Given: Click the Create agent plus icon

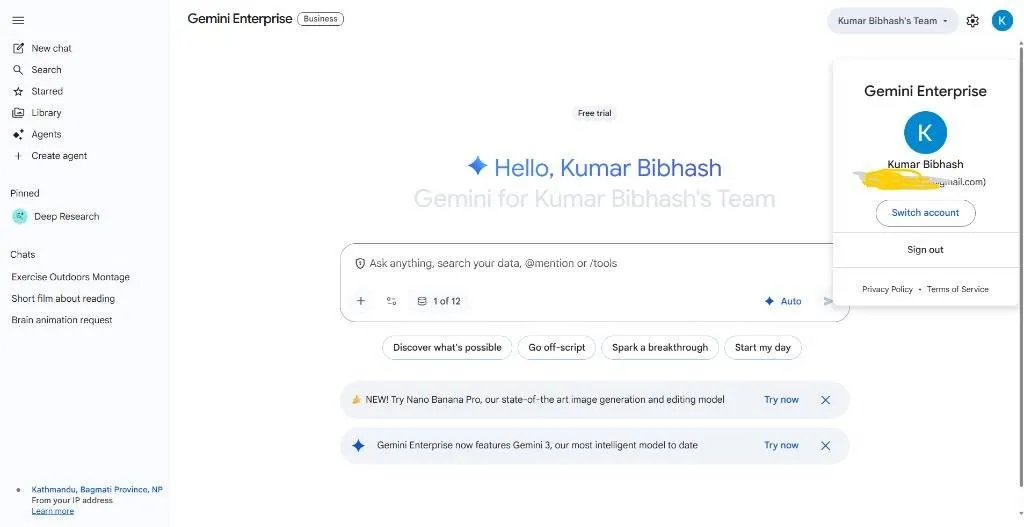Looking at the screenshot, I should [x=18, y=156].
